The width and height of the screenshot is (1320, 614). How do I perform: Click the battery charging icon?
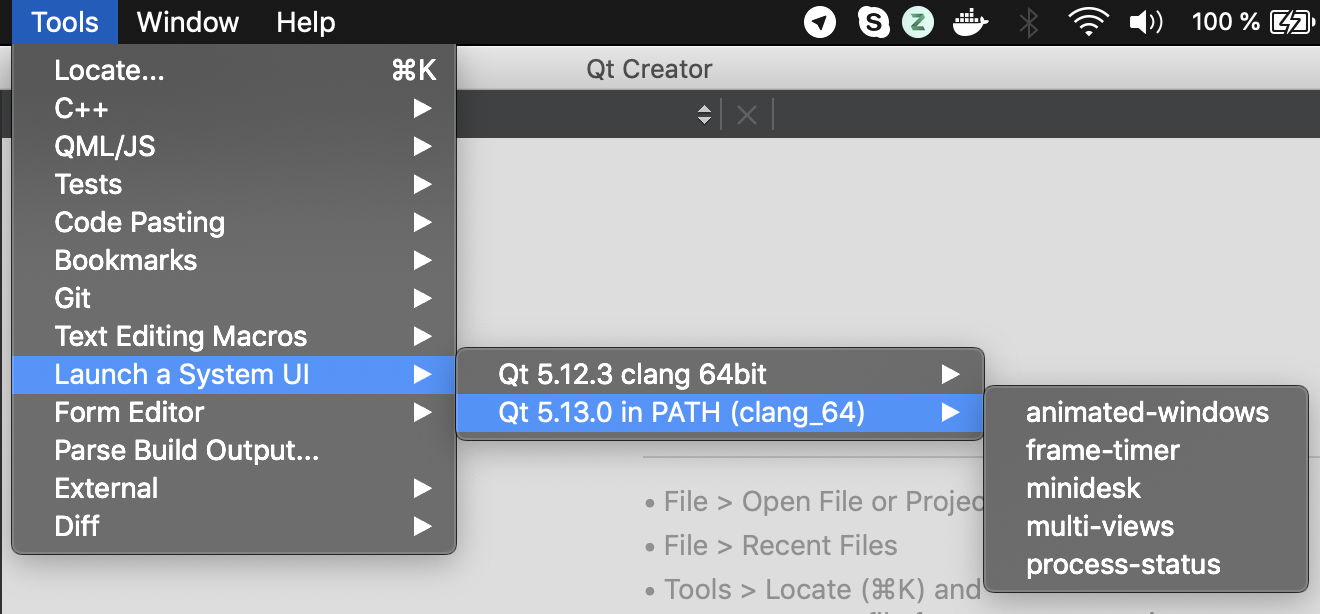pos(1291,22)
